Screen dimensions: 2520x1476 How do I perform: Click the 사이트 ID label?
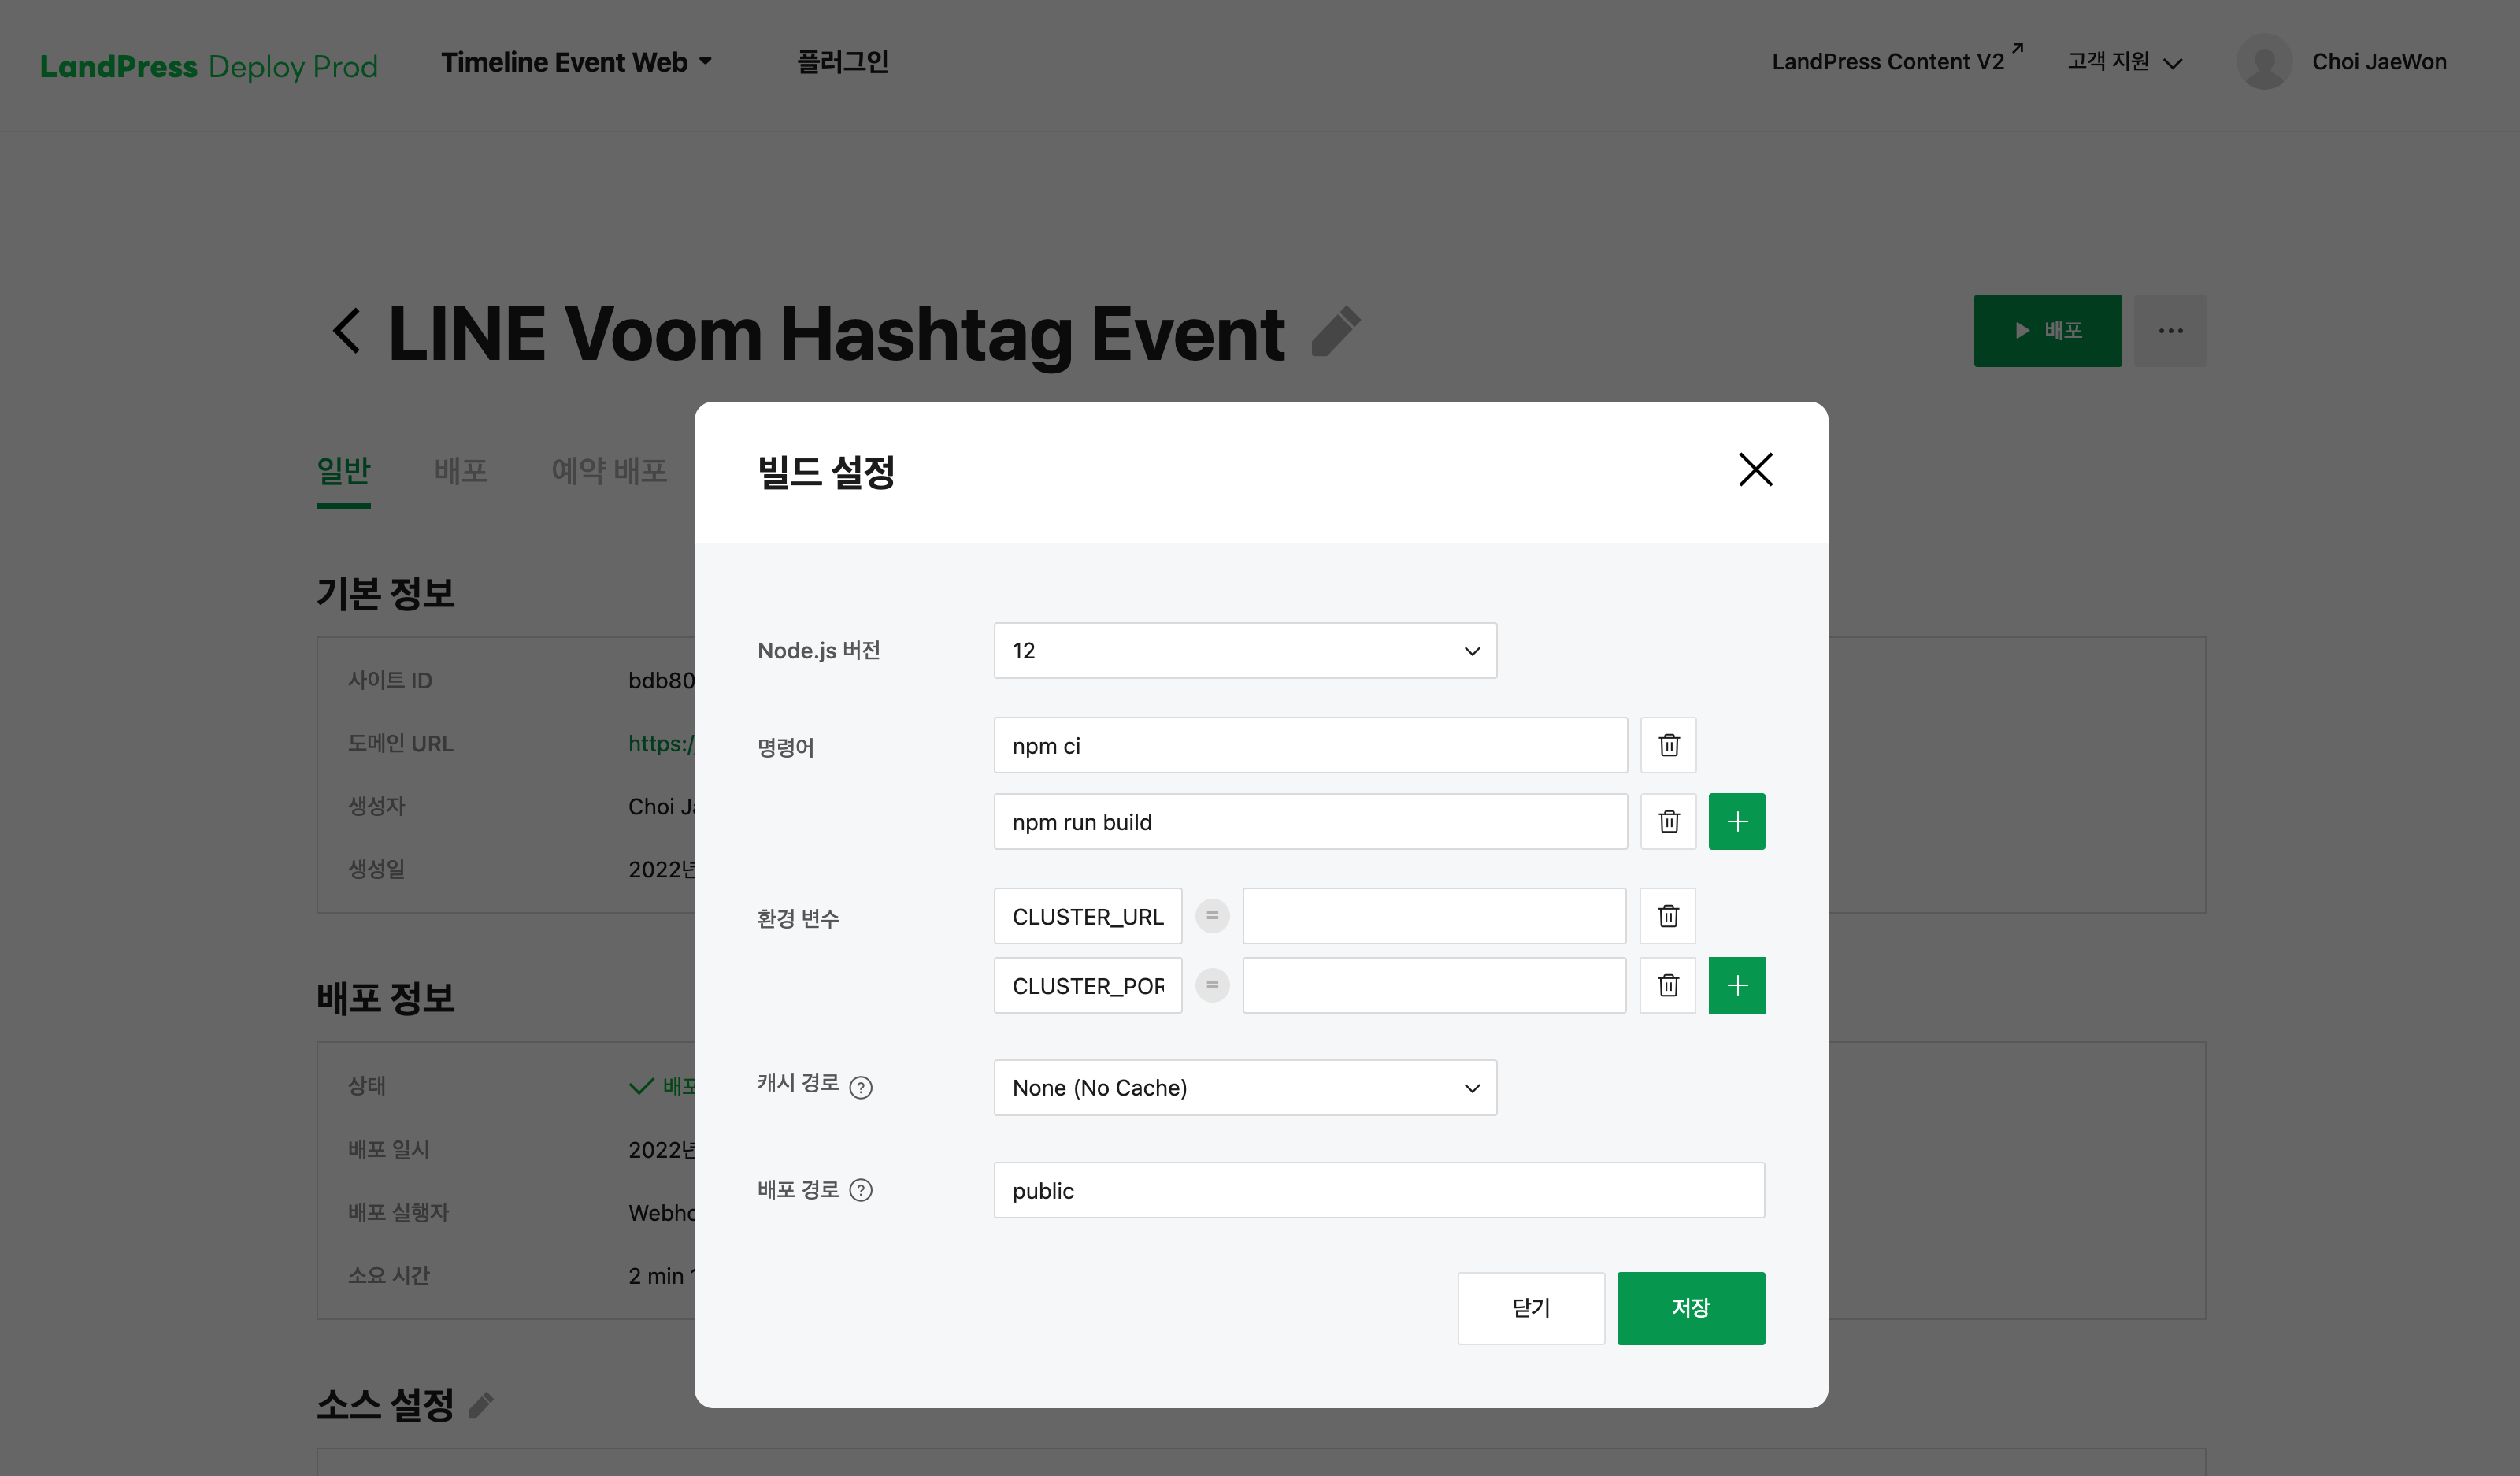[x=390, y=680]
